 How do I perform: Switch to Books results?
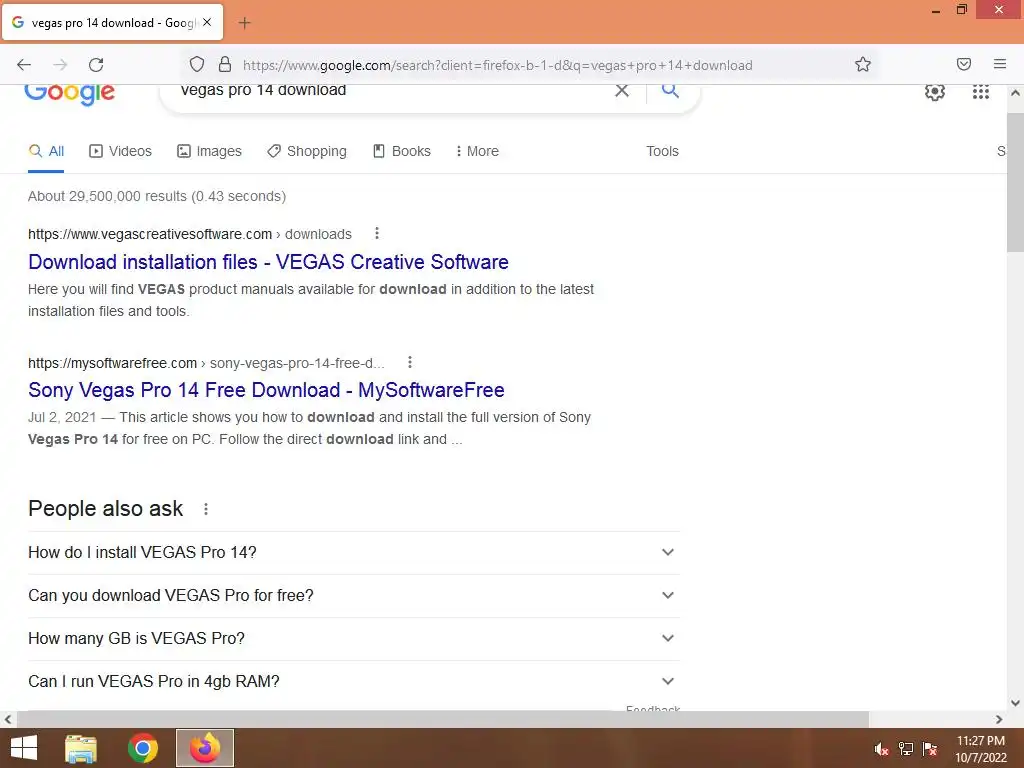[402, 152]
